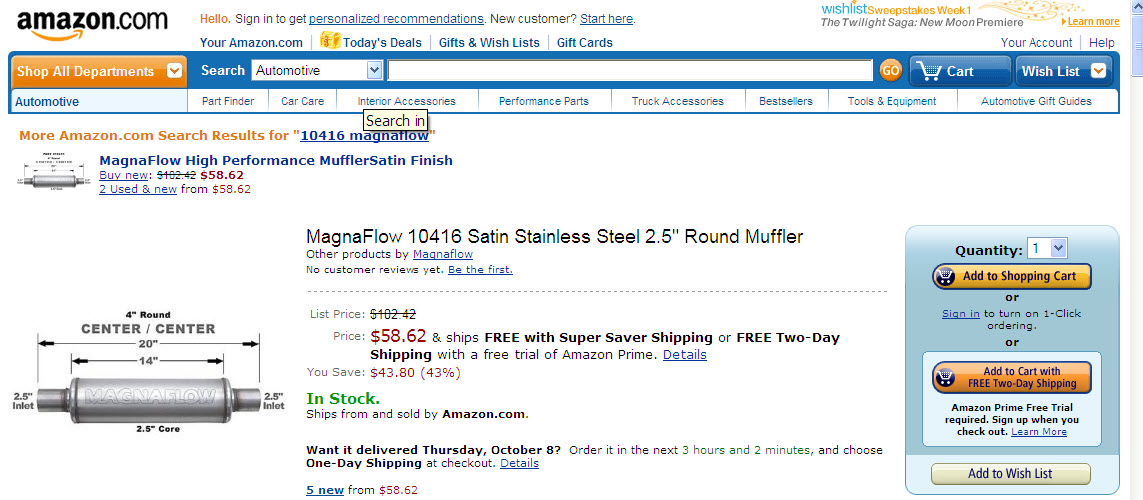1143x500 pixels.
Task: Expand the Shop All Departments dropdown arrow
Action: [x=173, y=71]
